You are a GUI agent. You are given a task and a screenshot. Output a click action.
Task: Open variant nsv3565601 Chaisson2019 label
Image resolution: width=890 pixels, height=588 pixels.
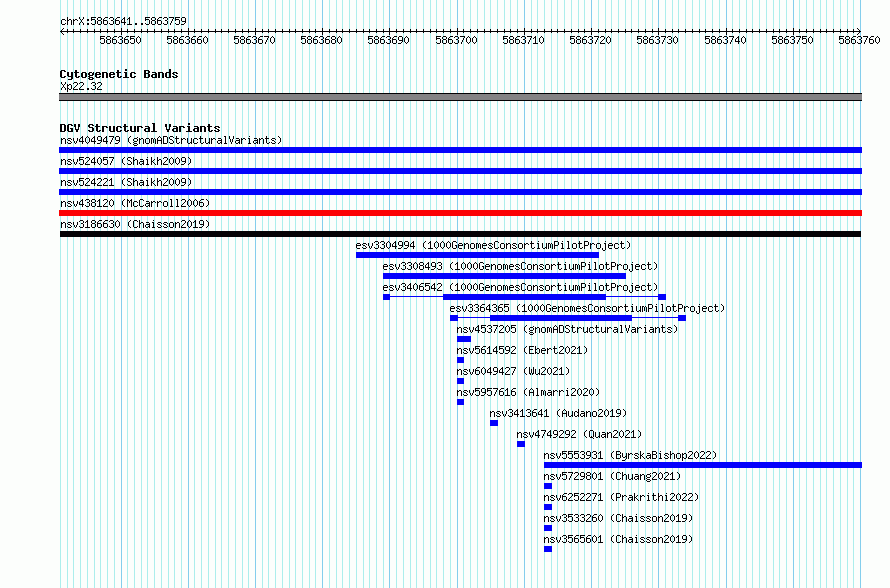pyautogui.click(x=618, y=539)
